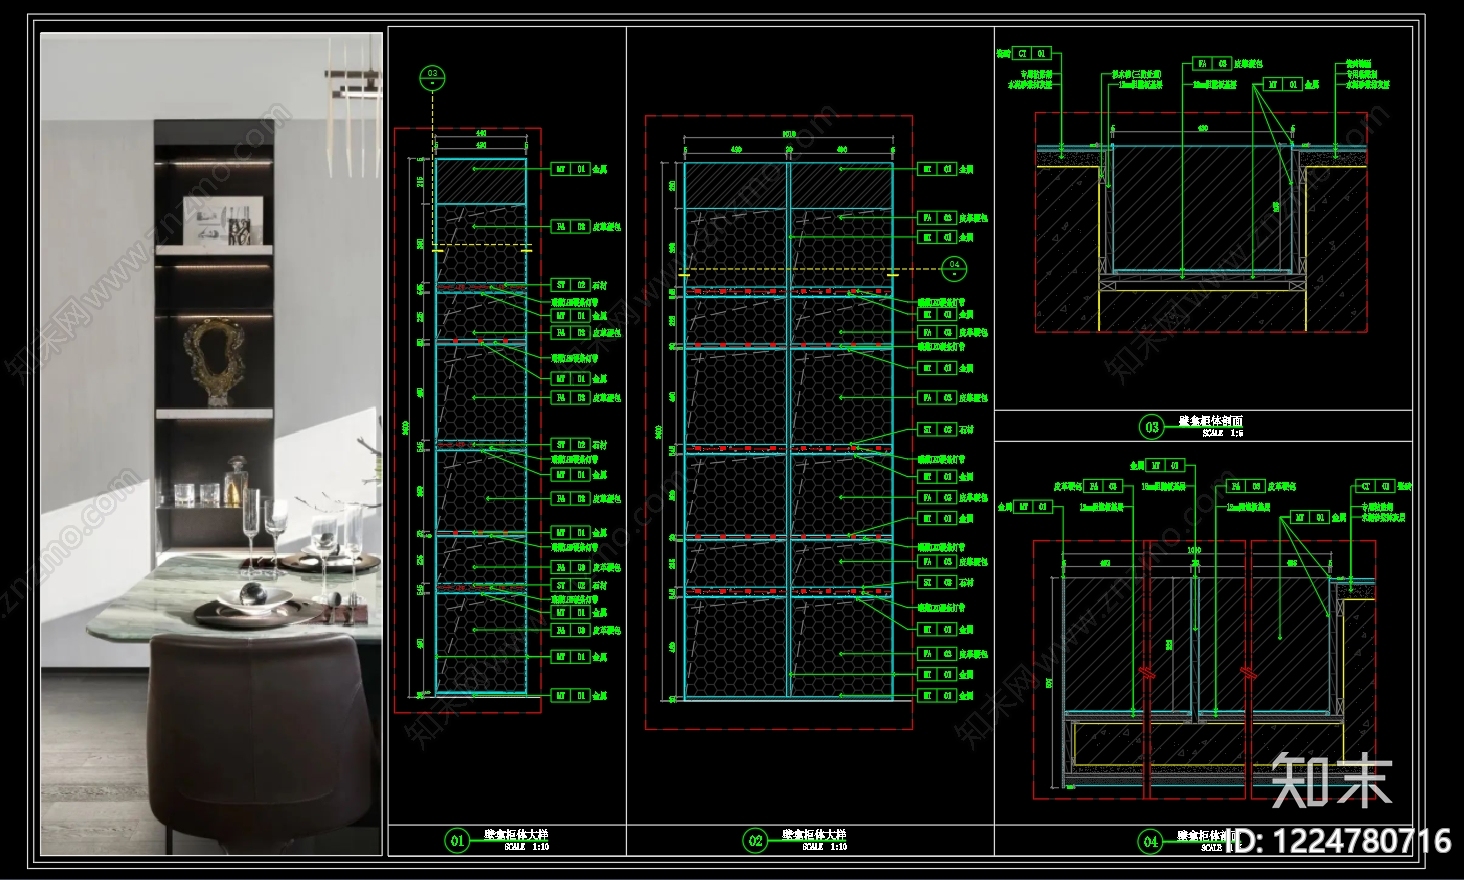Select the SCALE 1:10 label under drawing 02
1464x880 pixels.
tap(825, 847)
